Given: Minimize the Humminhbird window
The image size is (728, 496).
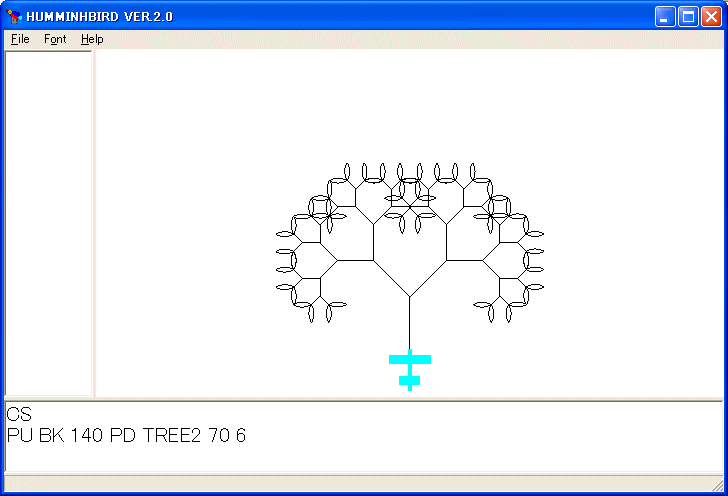Looking at the screenshot, I should coord(665,17).
